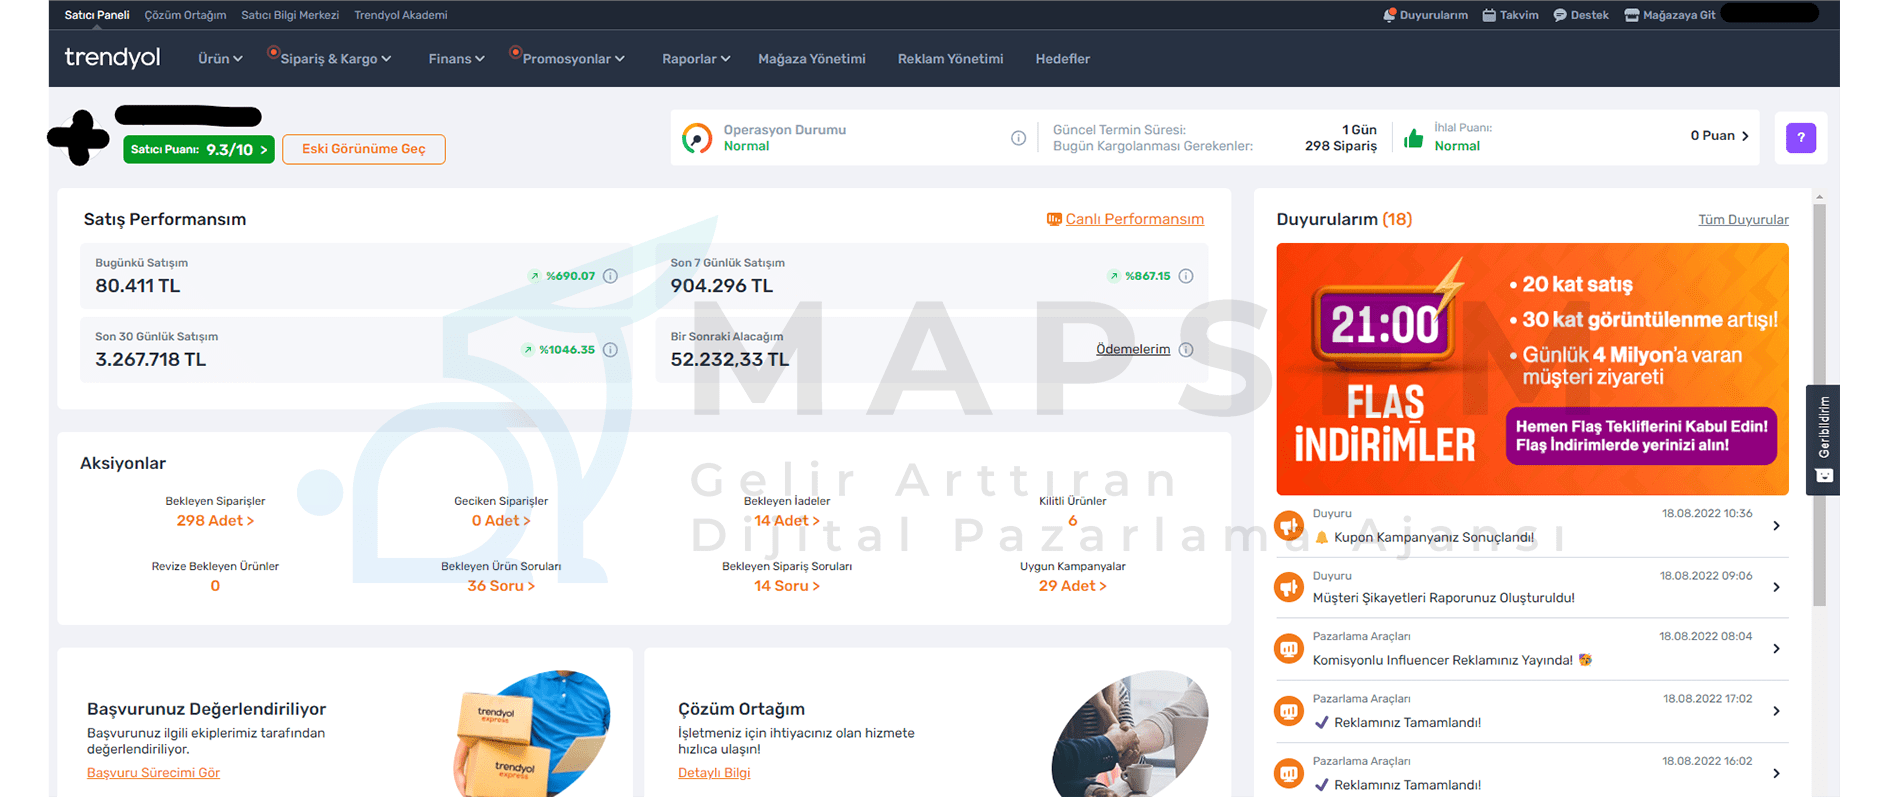Click info icon beside Son 7 Günlük Satışım
This screenshot has height=797, width=1887.
[1186, 276]
